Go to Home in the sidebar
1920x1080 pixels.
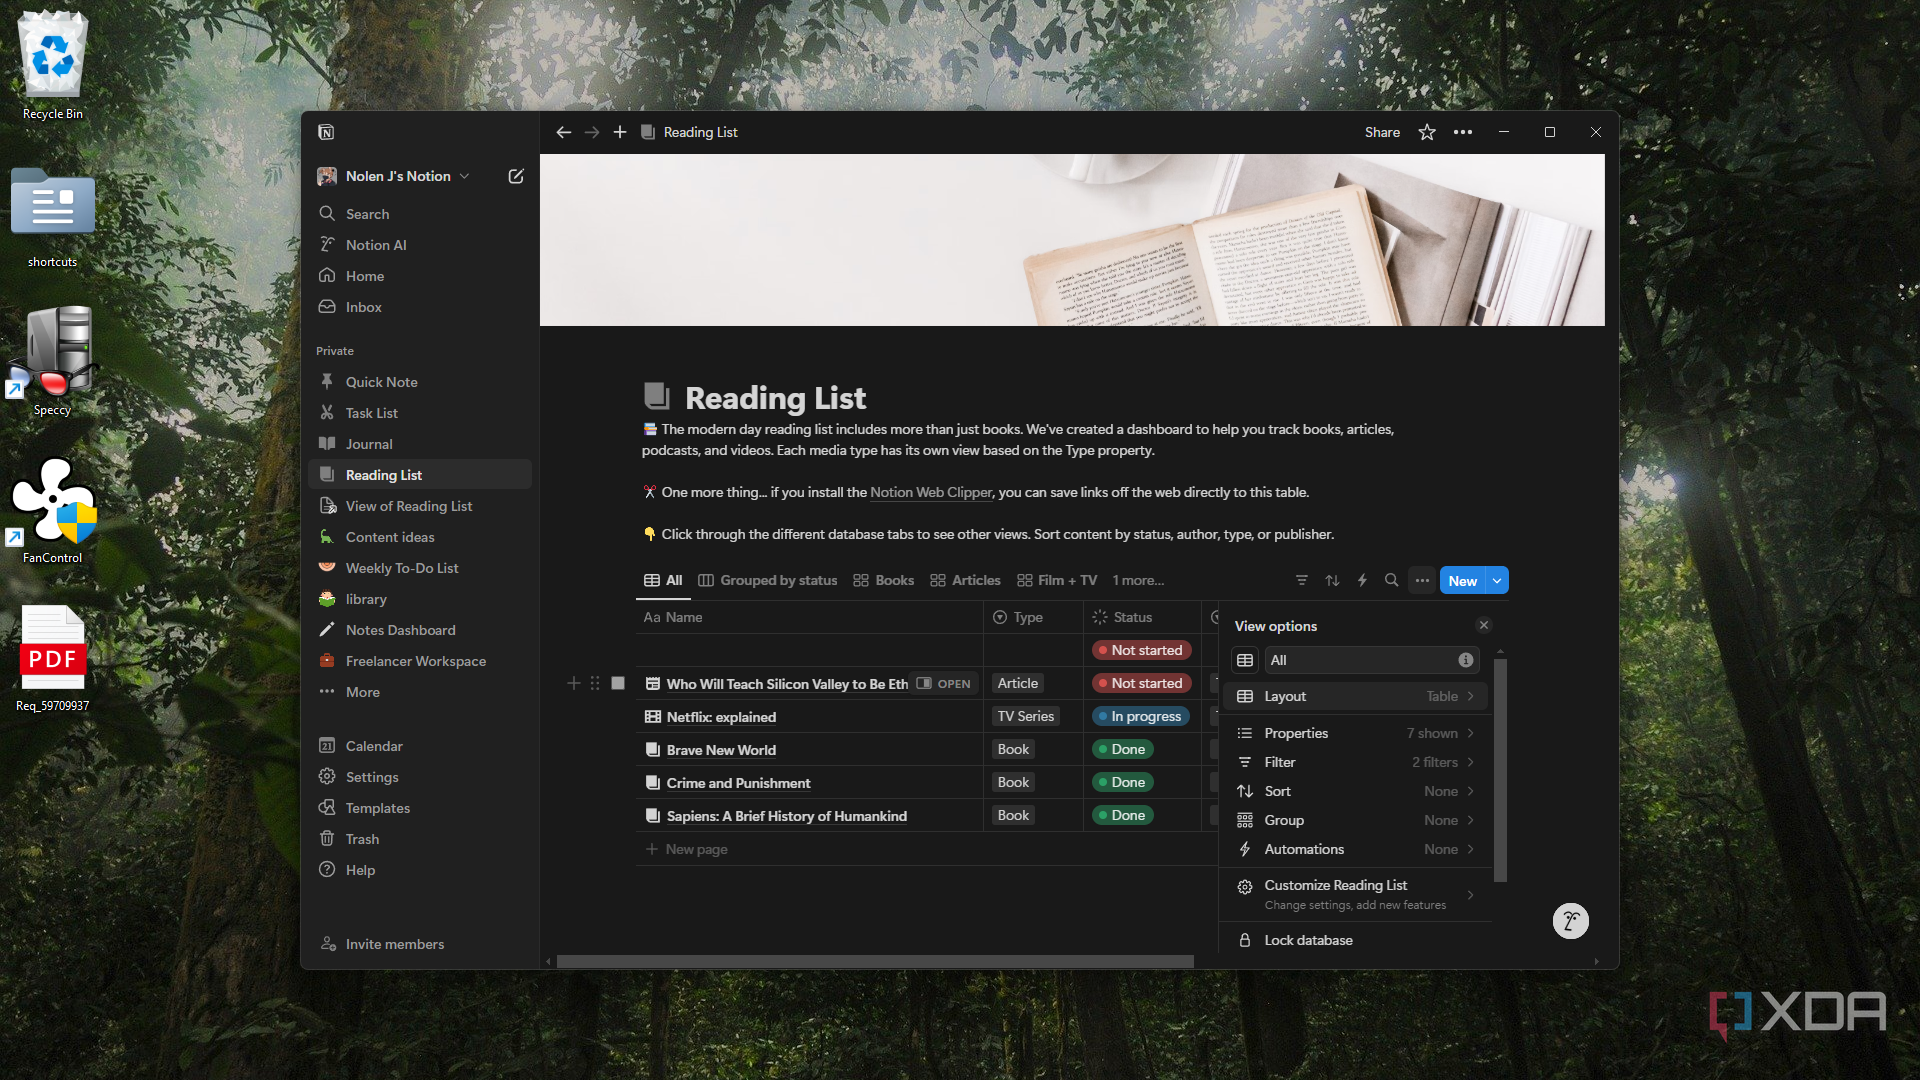pyautogui.click(x=420, y=276)
